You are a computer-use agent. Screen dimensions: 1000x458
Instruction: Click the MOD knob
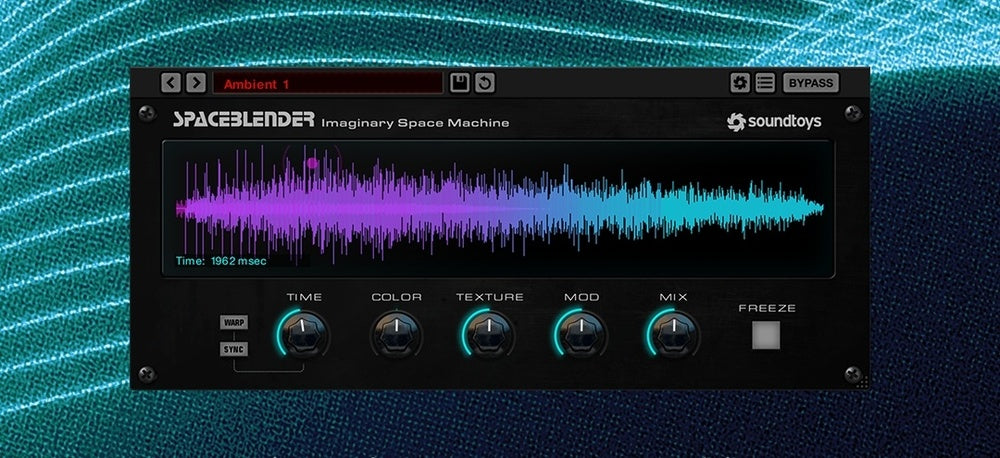(x=582, y=334)
